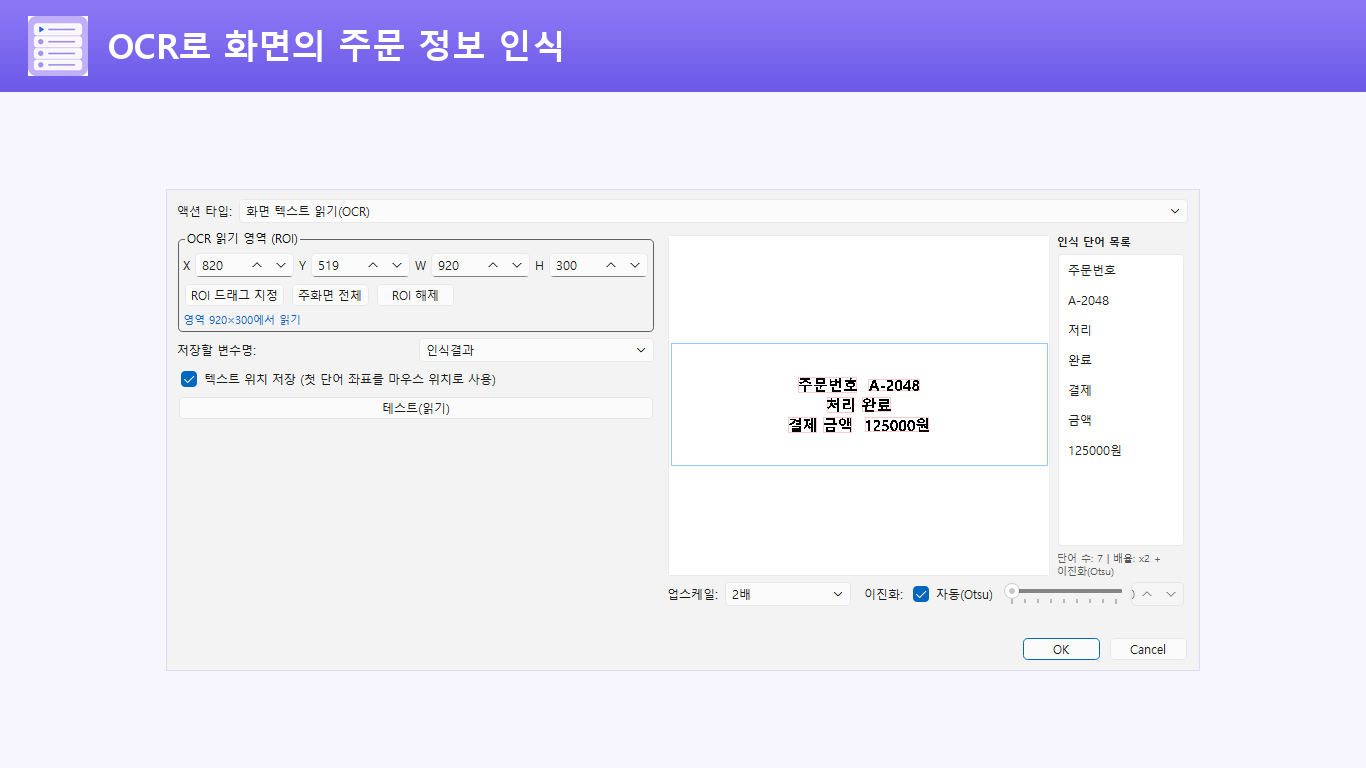The height and width of the screenshot is (768, 1366).
Task: Increase the W value with up arrow
Action: [x=493, y=265]
